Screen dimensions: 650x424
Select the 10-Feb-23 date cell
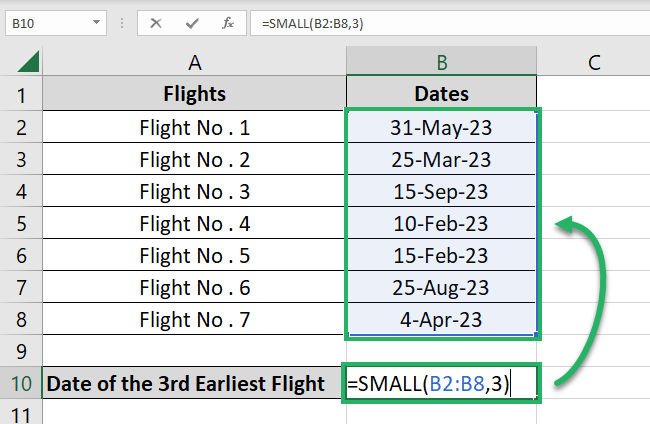pyautogui.click(x=443, y=223)
